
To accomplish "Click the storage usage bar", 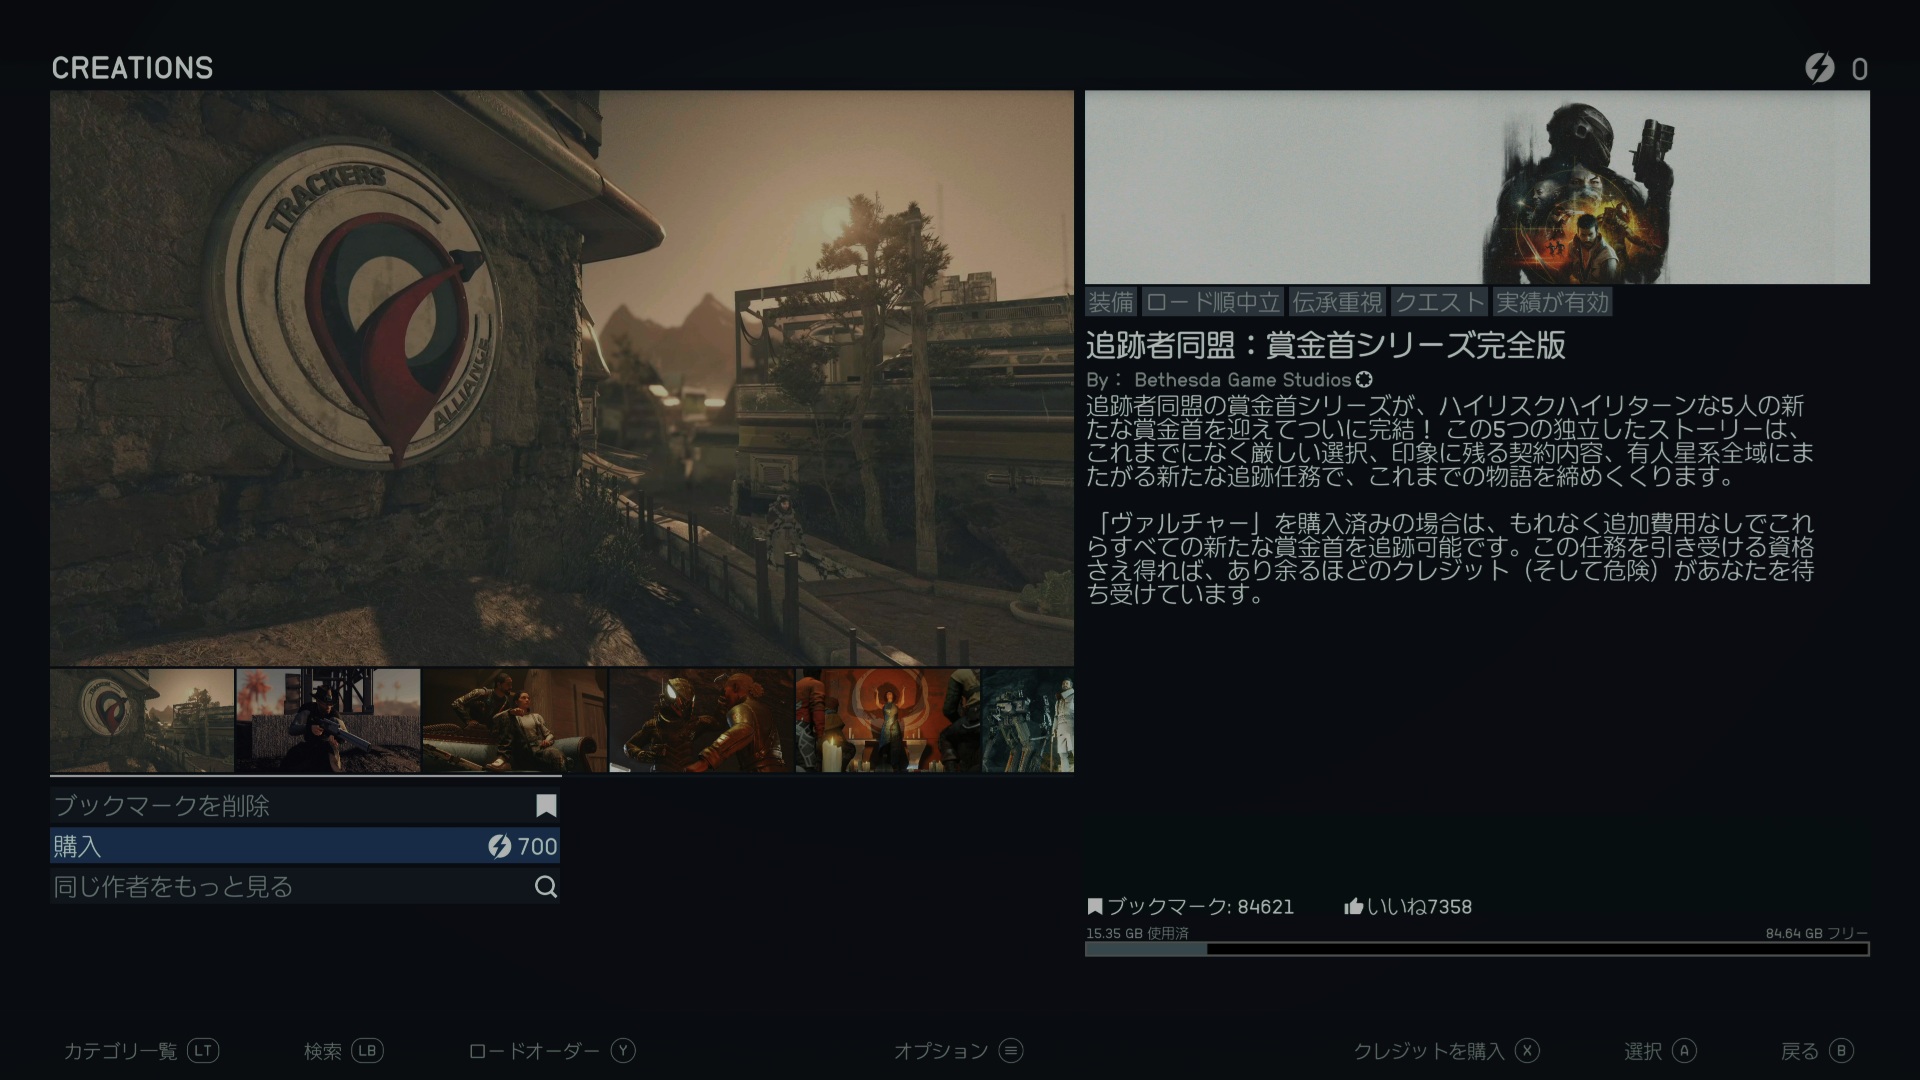I will pyautogui.click(x=1477, y=949).
